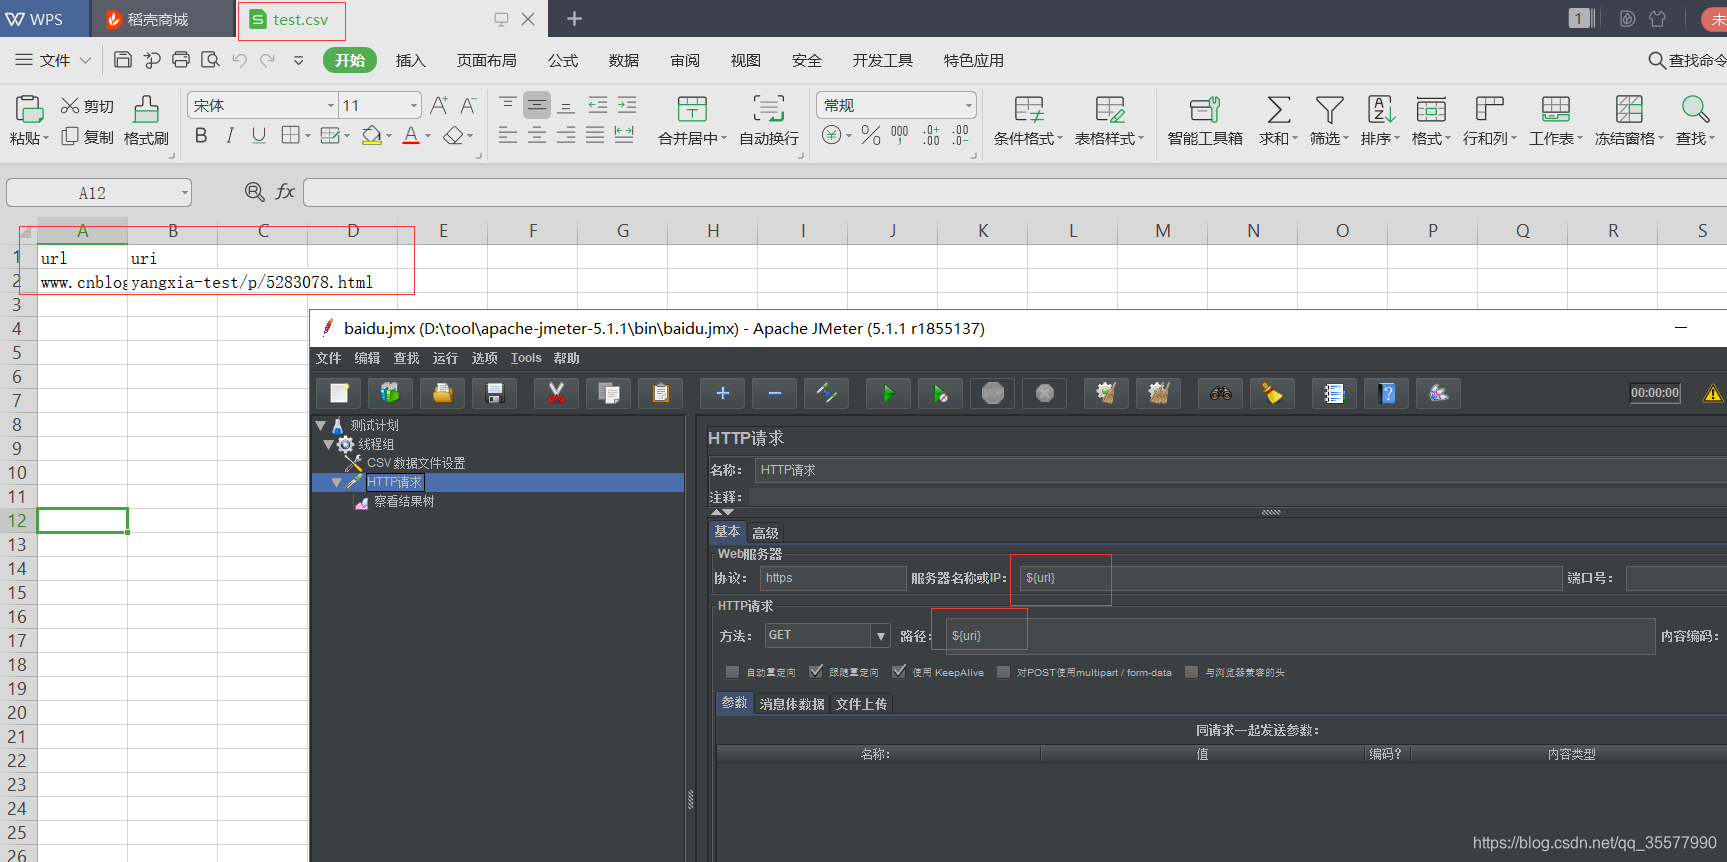Select 察看结果树 in the JMeter tree
Viewport: 1727px width, 862px height.
(x=404, y=501)
